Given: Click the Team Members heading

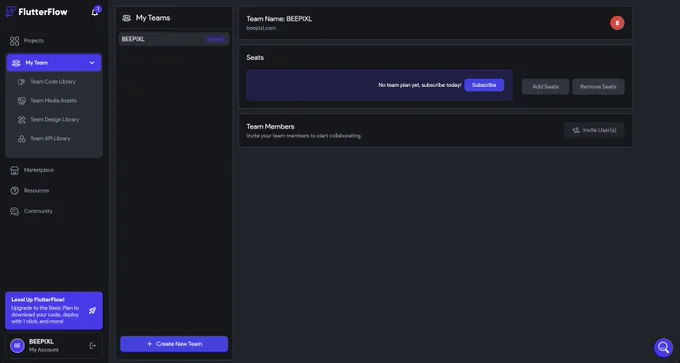Looking at the screenshot, I should click(270, 127).
